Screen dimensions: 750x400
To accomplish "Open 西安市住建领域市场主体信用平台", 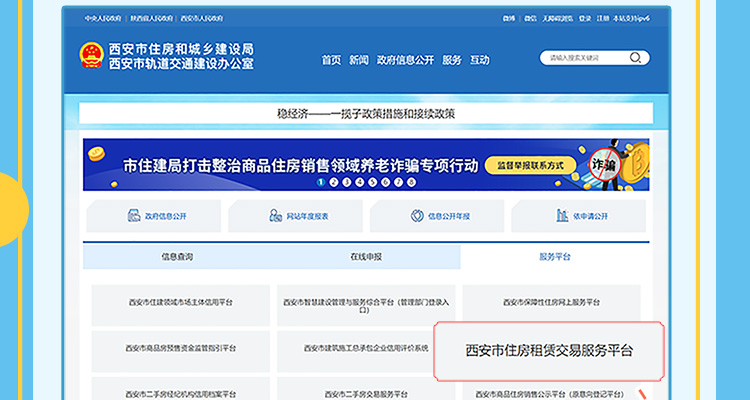I will [x=181, y=305].
